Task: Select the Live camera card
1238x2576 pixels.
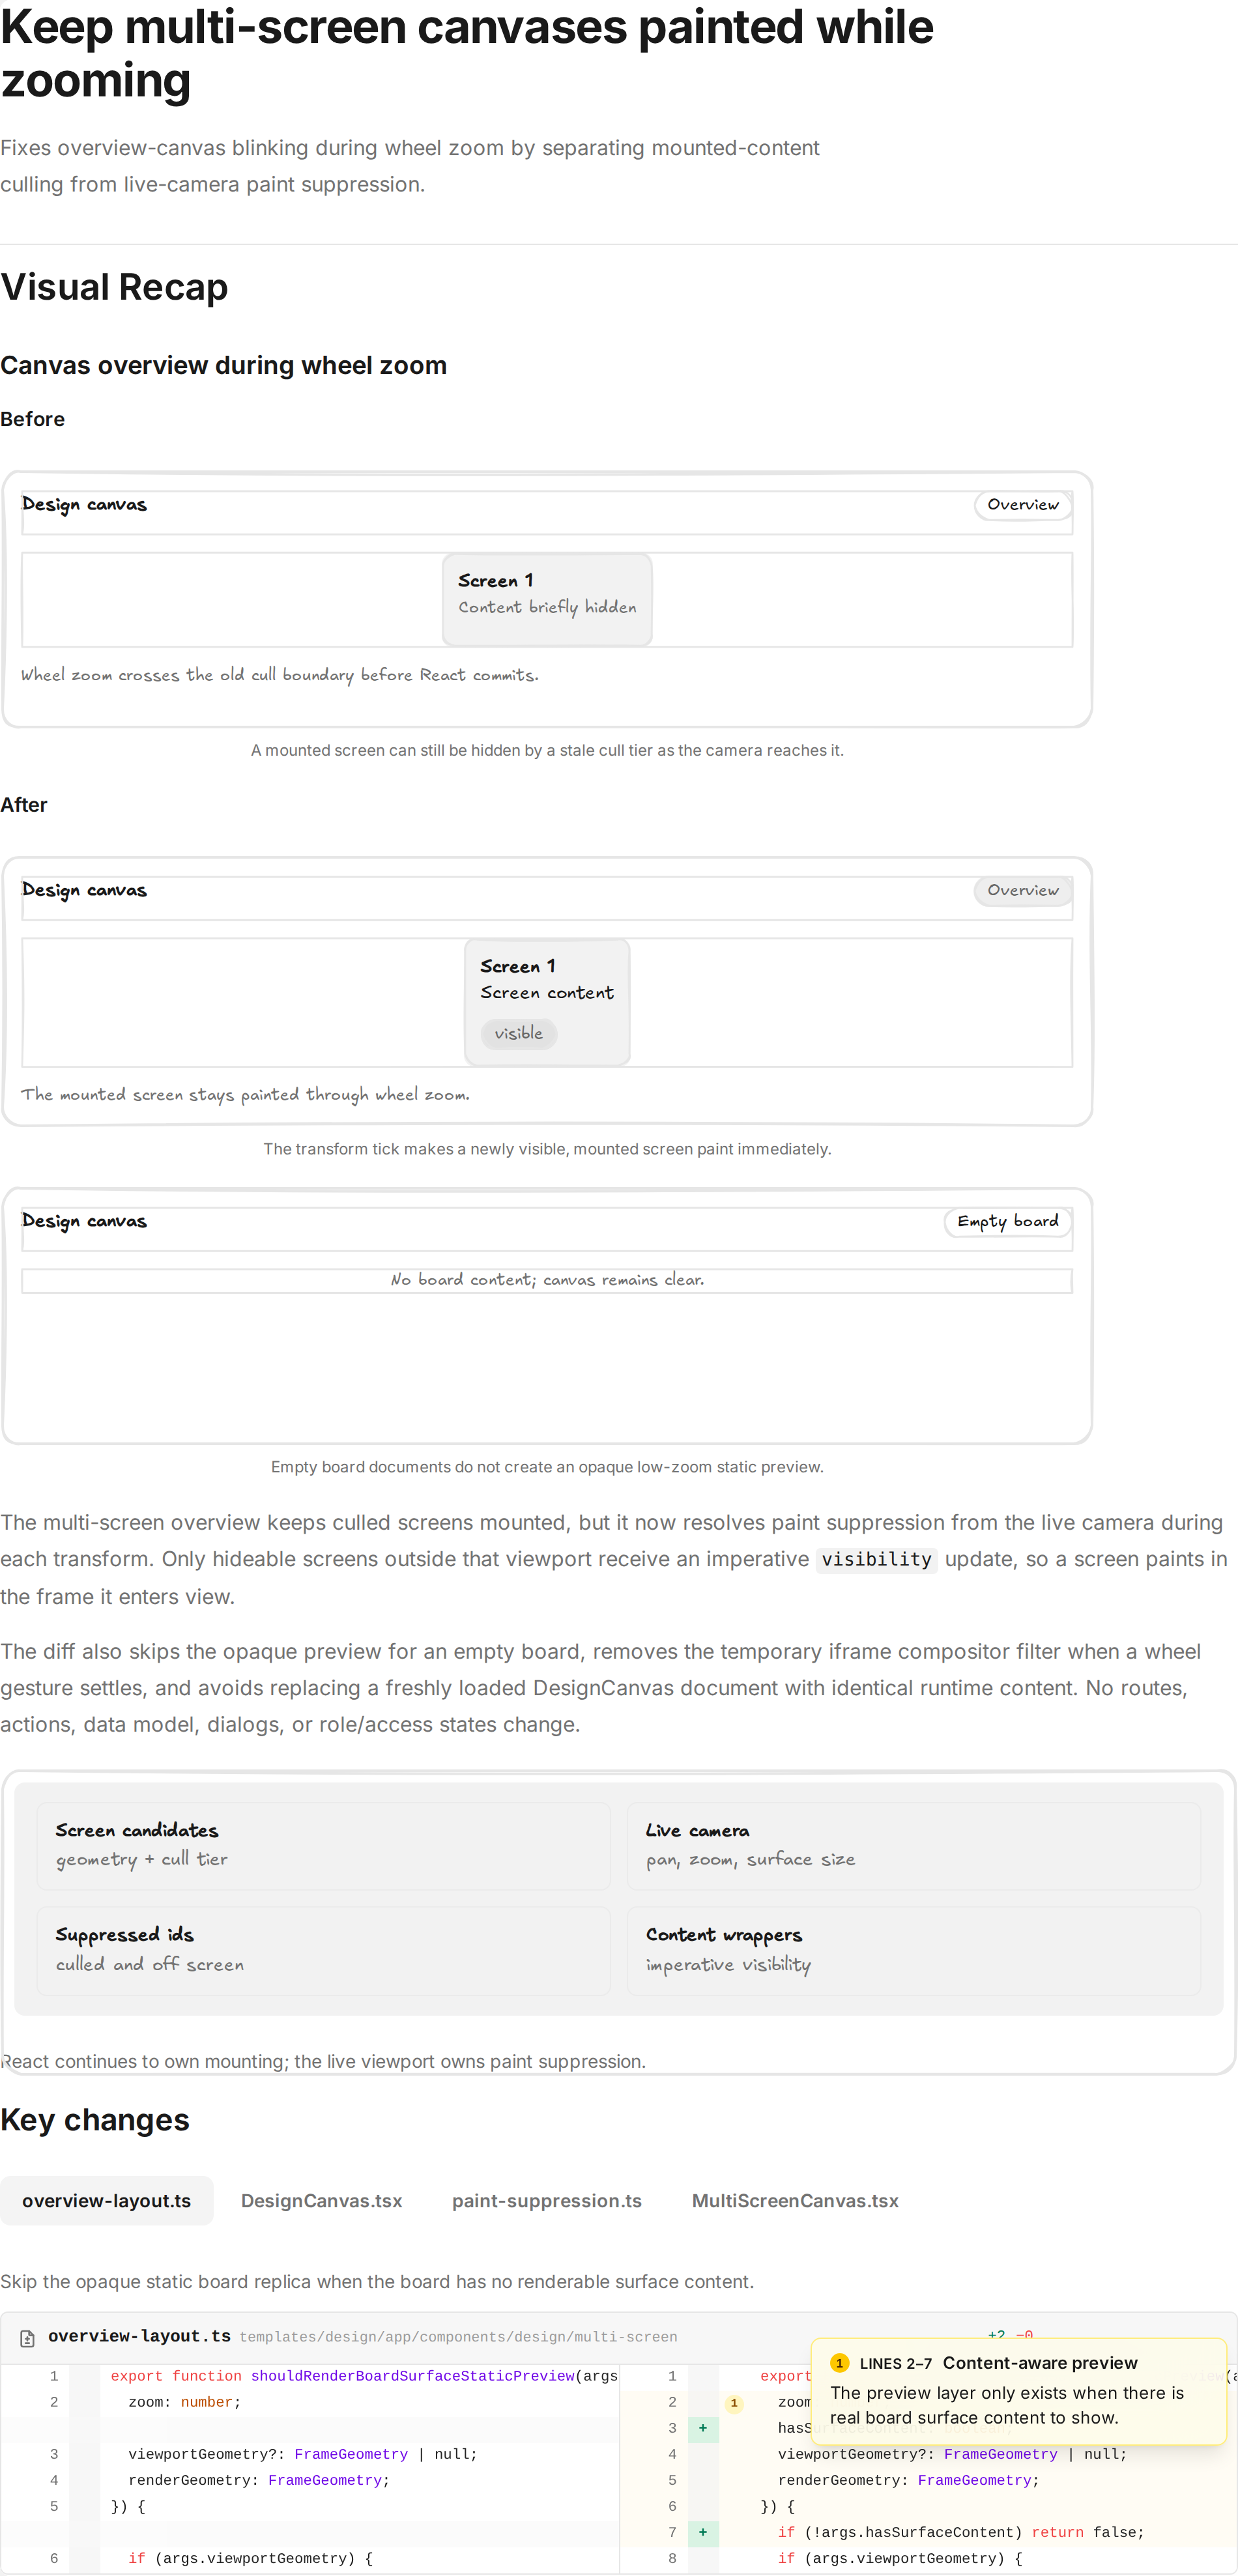Action: [x=913, y=1845]
